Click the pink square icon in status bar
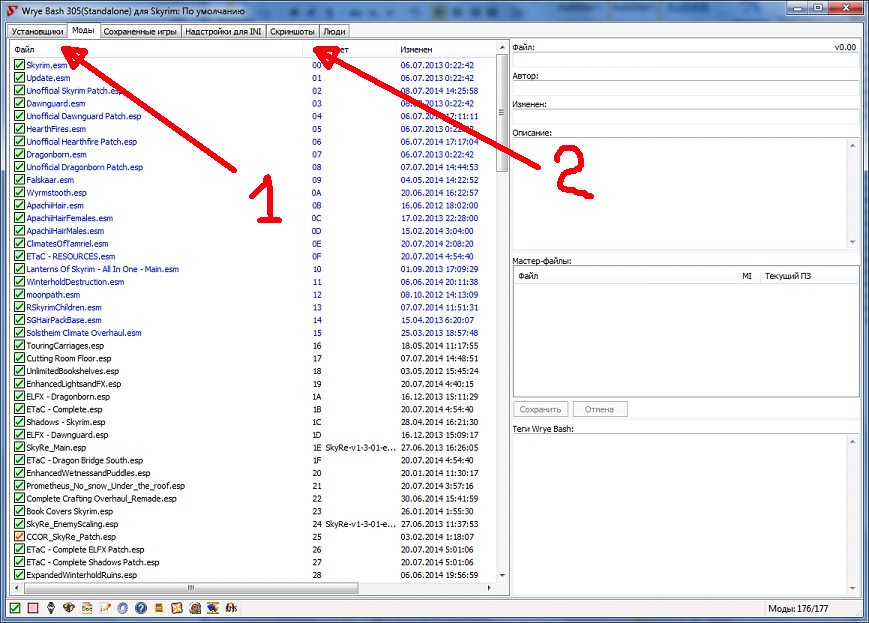This screenshot has height=623, width=869. (33, 608)
